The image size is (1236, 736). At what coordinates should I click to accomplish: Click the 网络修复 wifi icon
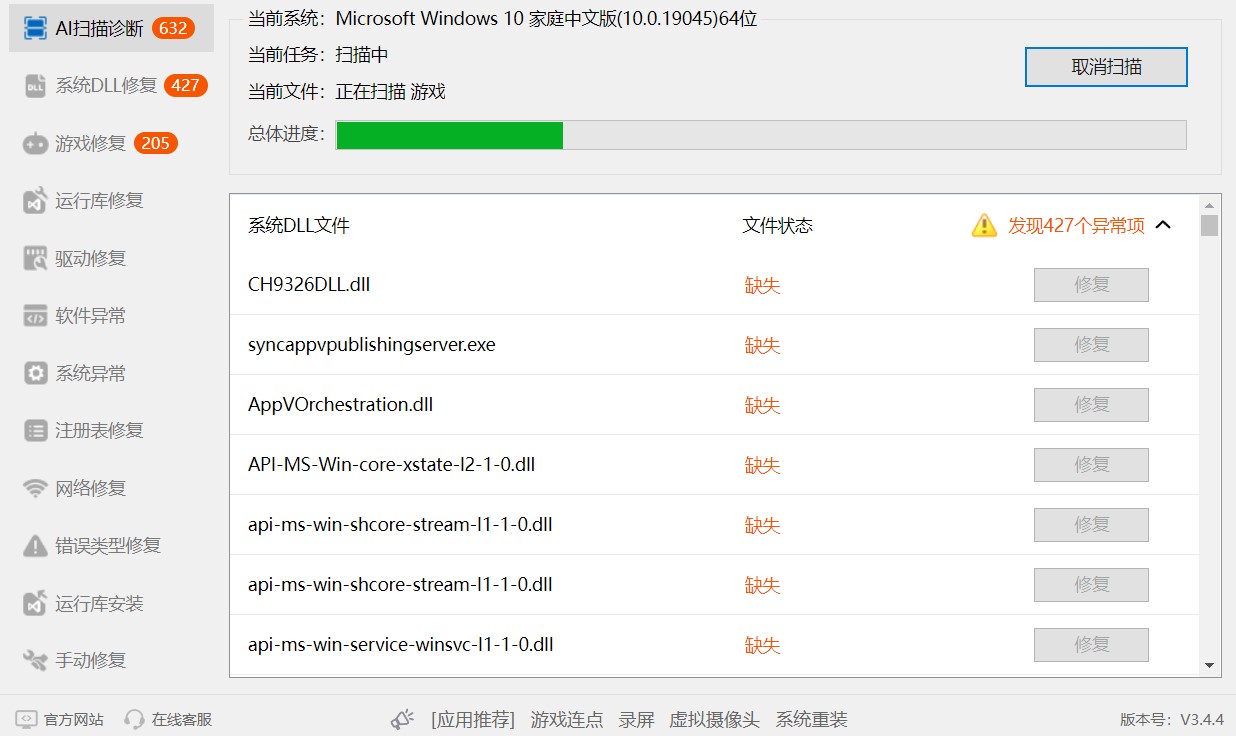[35, 489]
